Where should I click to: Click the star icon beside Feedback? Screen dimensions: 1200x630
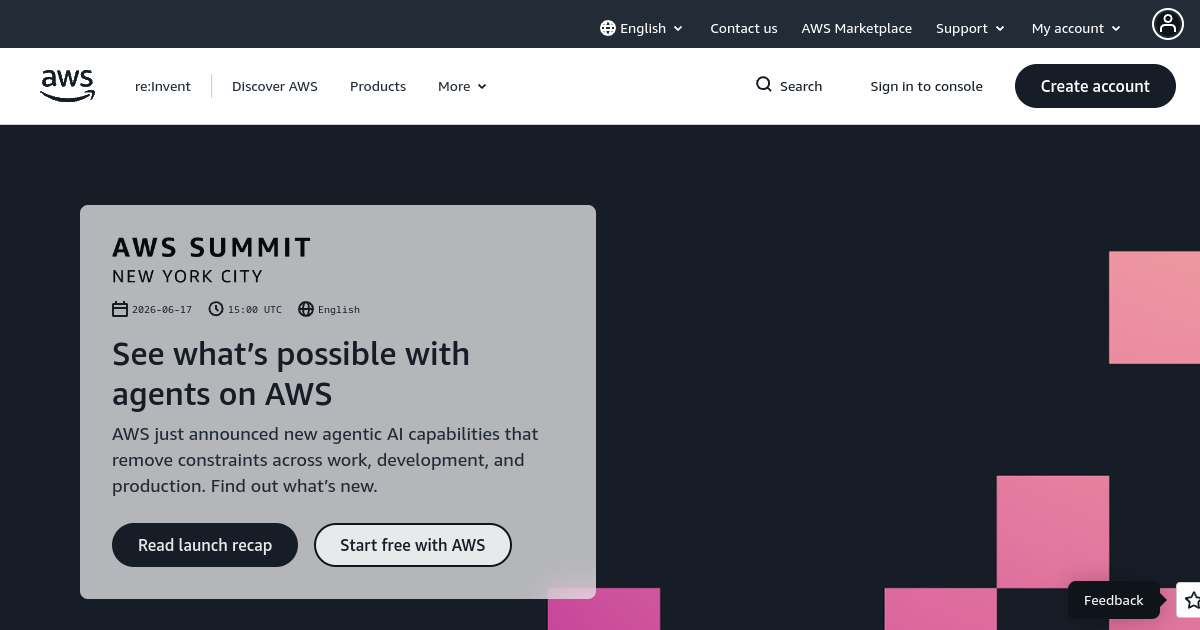coord(1191,600)
